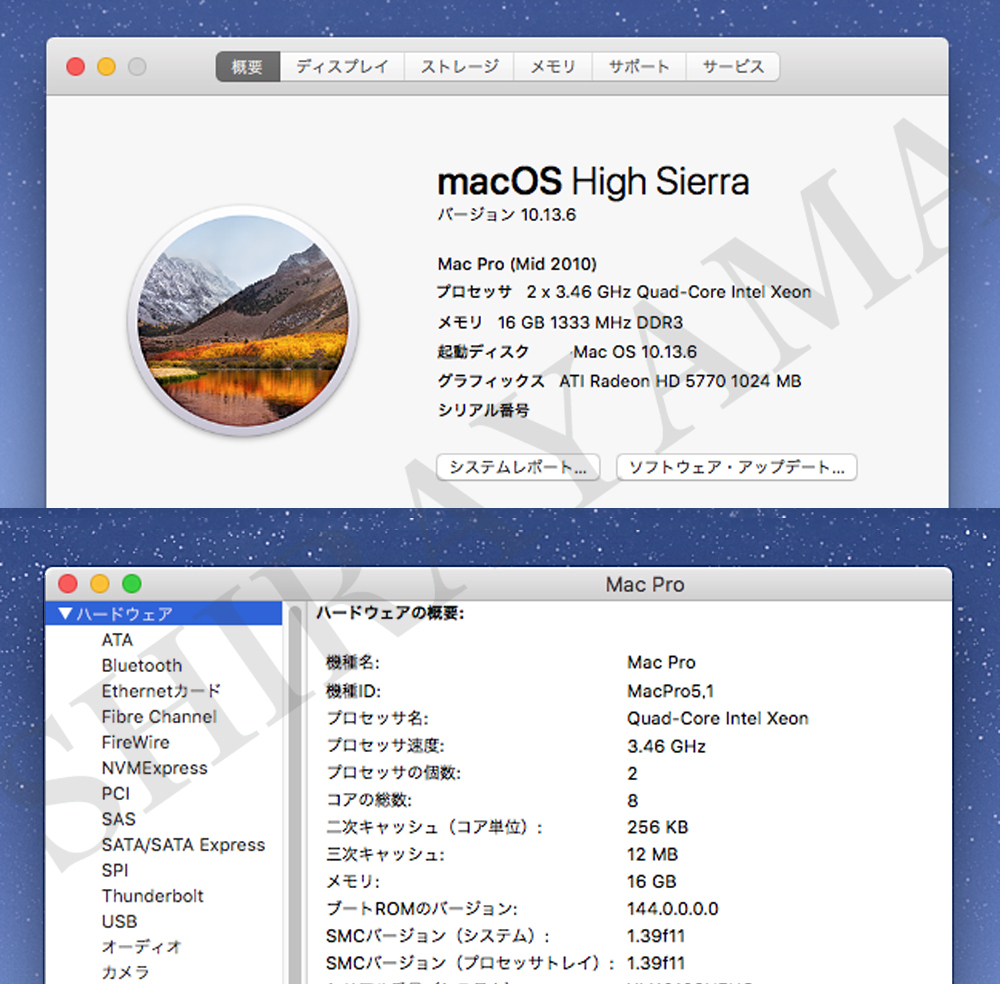Click the ソフトウェア・アップデート button

click(x=736, y=467)
